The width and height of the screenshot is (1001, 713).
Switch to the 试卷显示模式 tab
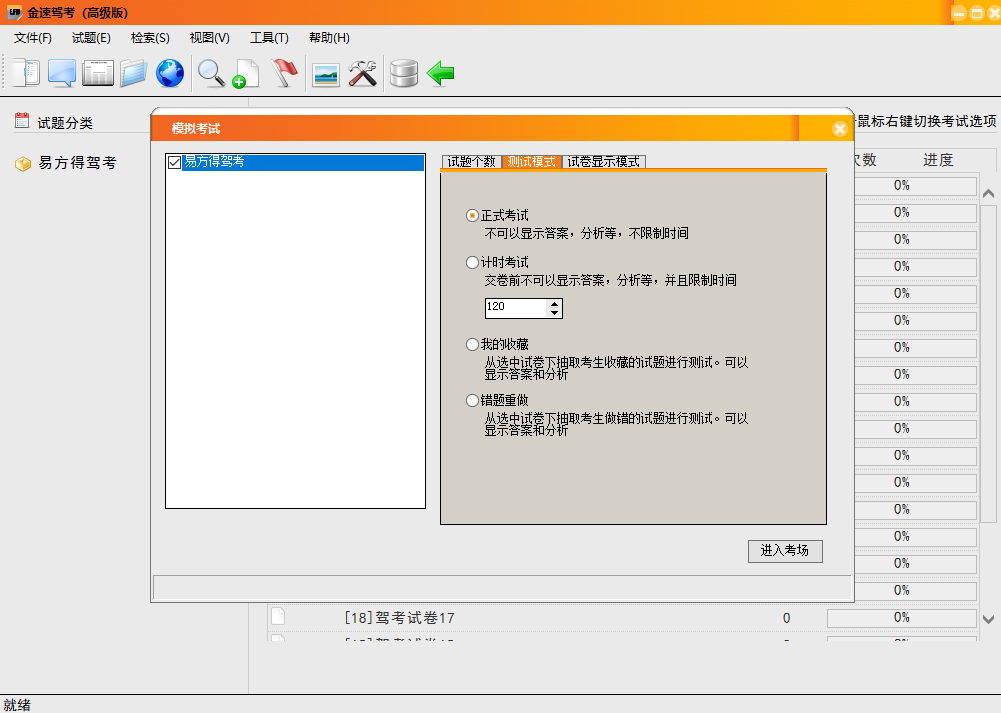pos(604,161)
